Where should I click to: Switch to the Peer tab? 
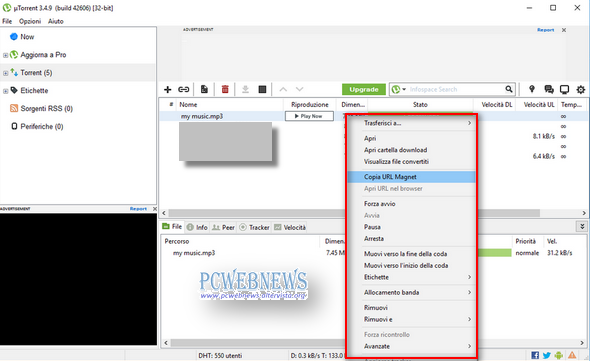coord(224,227)
